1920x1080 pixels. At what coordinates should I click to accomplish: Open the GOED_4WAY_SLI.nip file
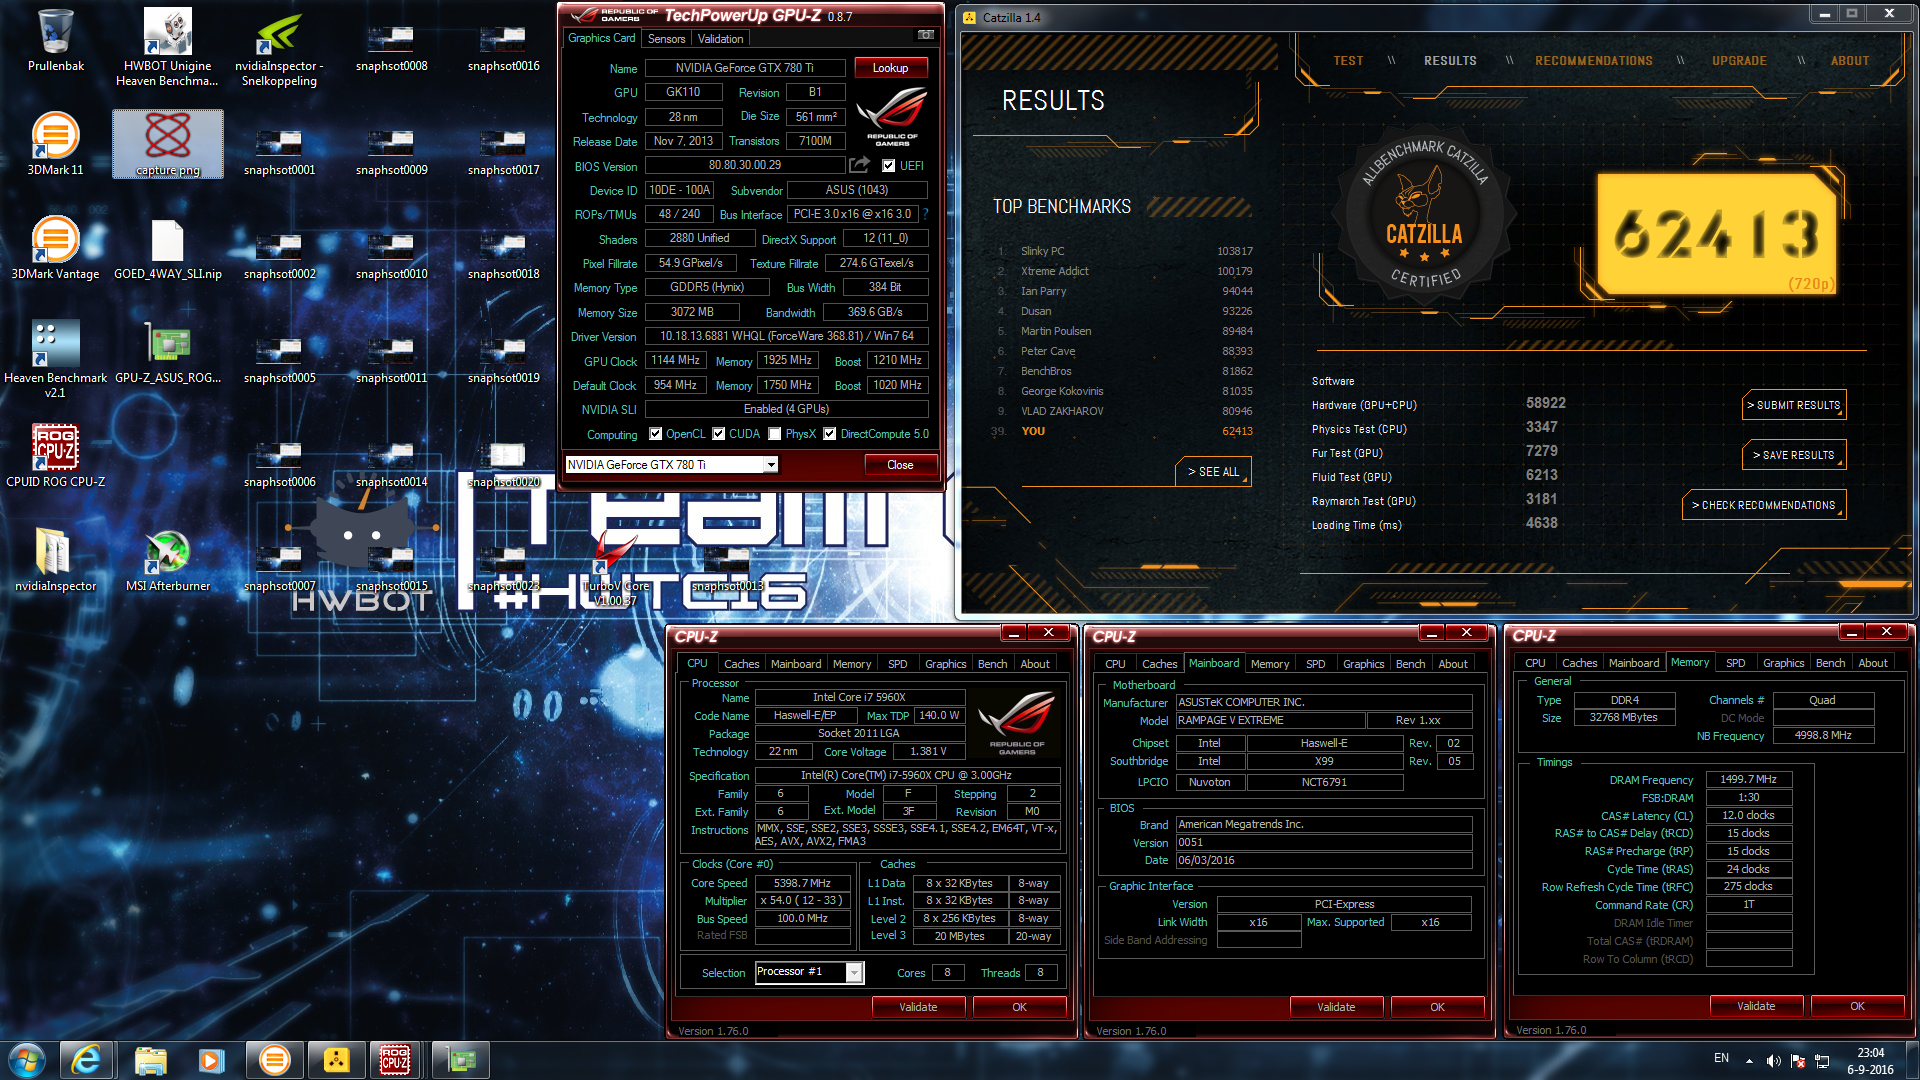(x=167, y=248)
